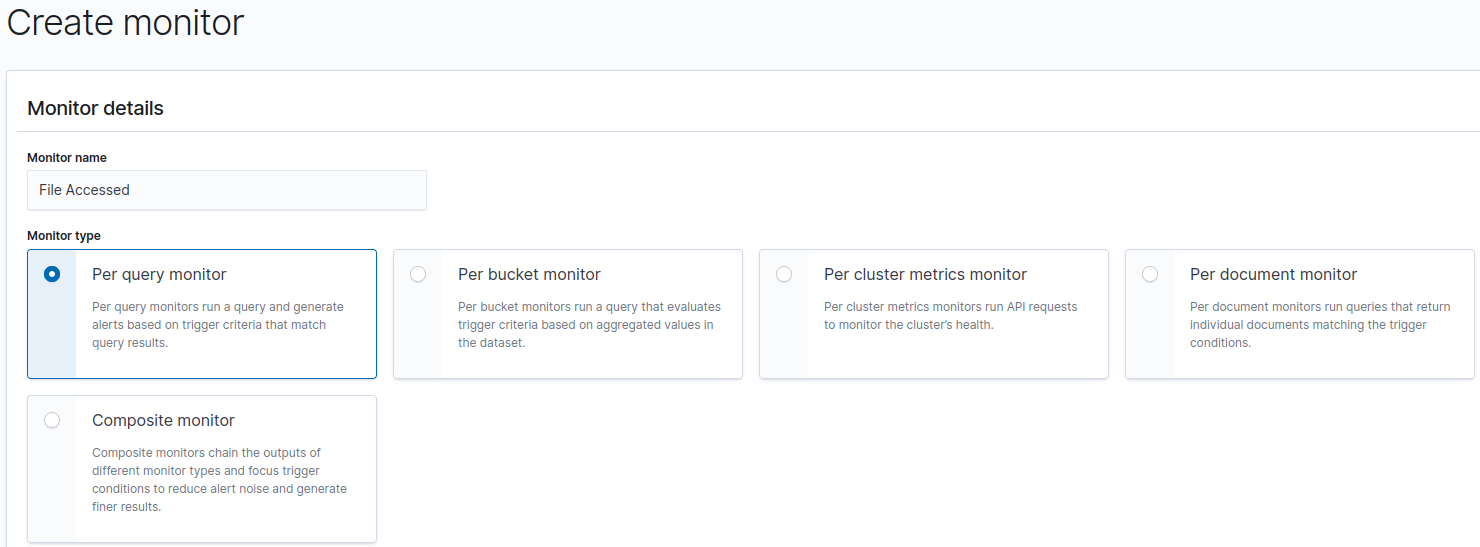Click the Per document monitor description text
This screenshot has width=1480, height=547.
coord(1320,325)
